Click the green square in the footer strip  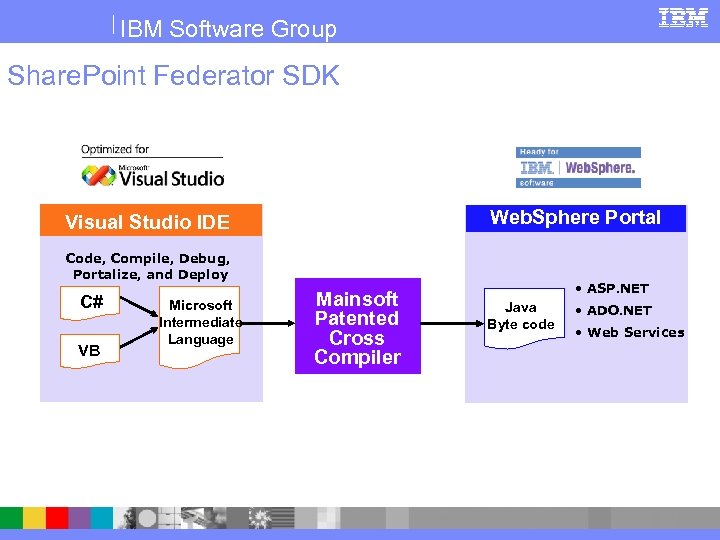[11, 518]
